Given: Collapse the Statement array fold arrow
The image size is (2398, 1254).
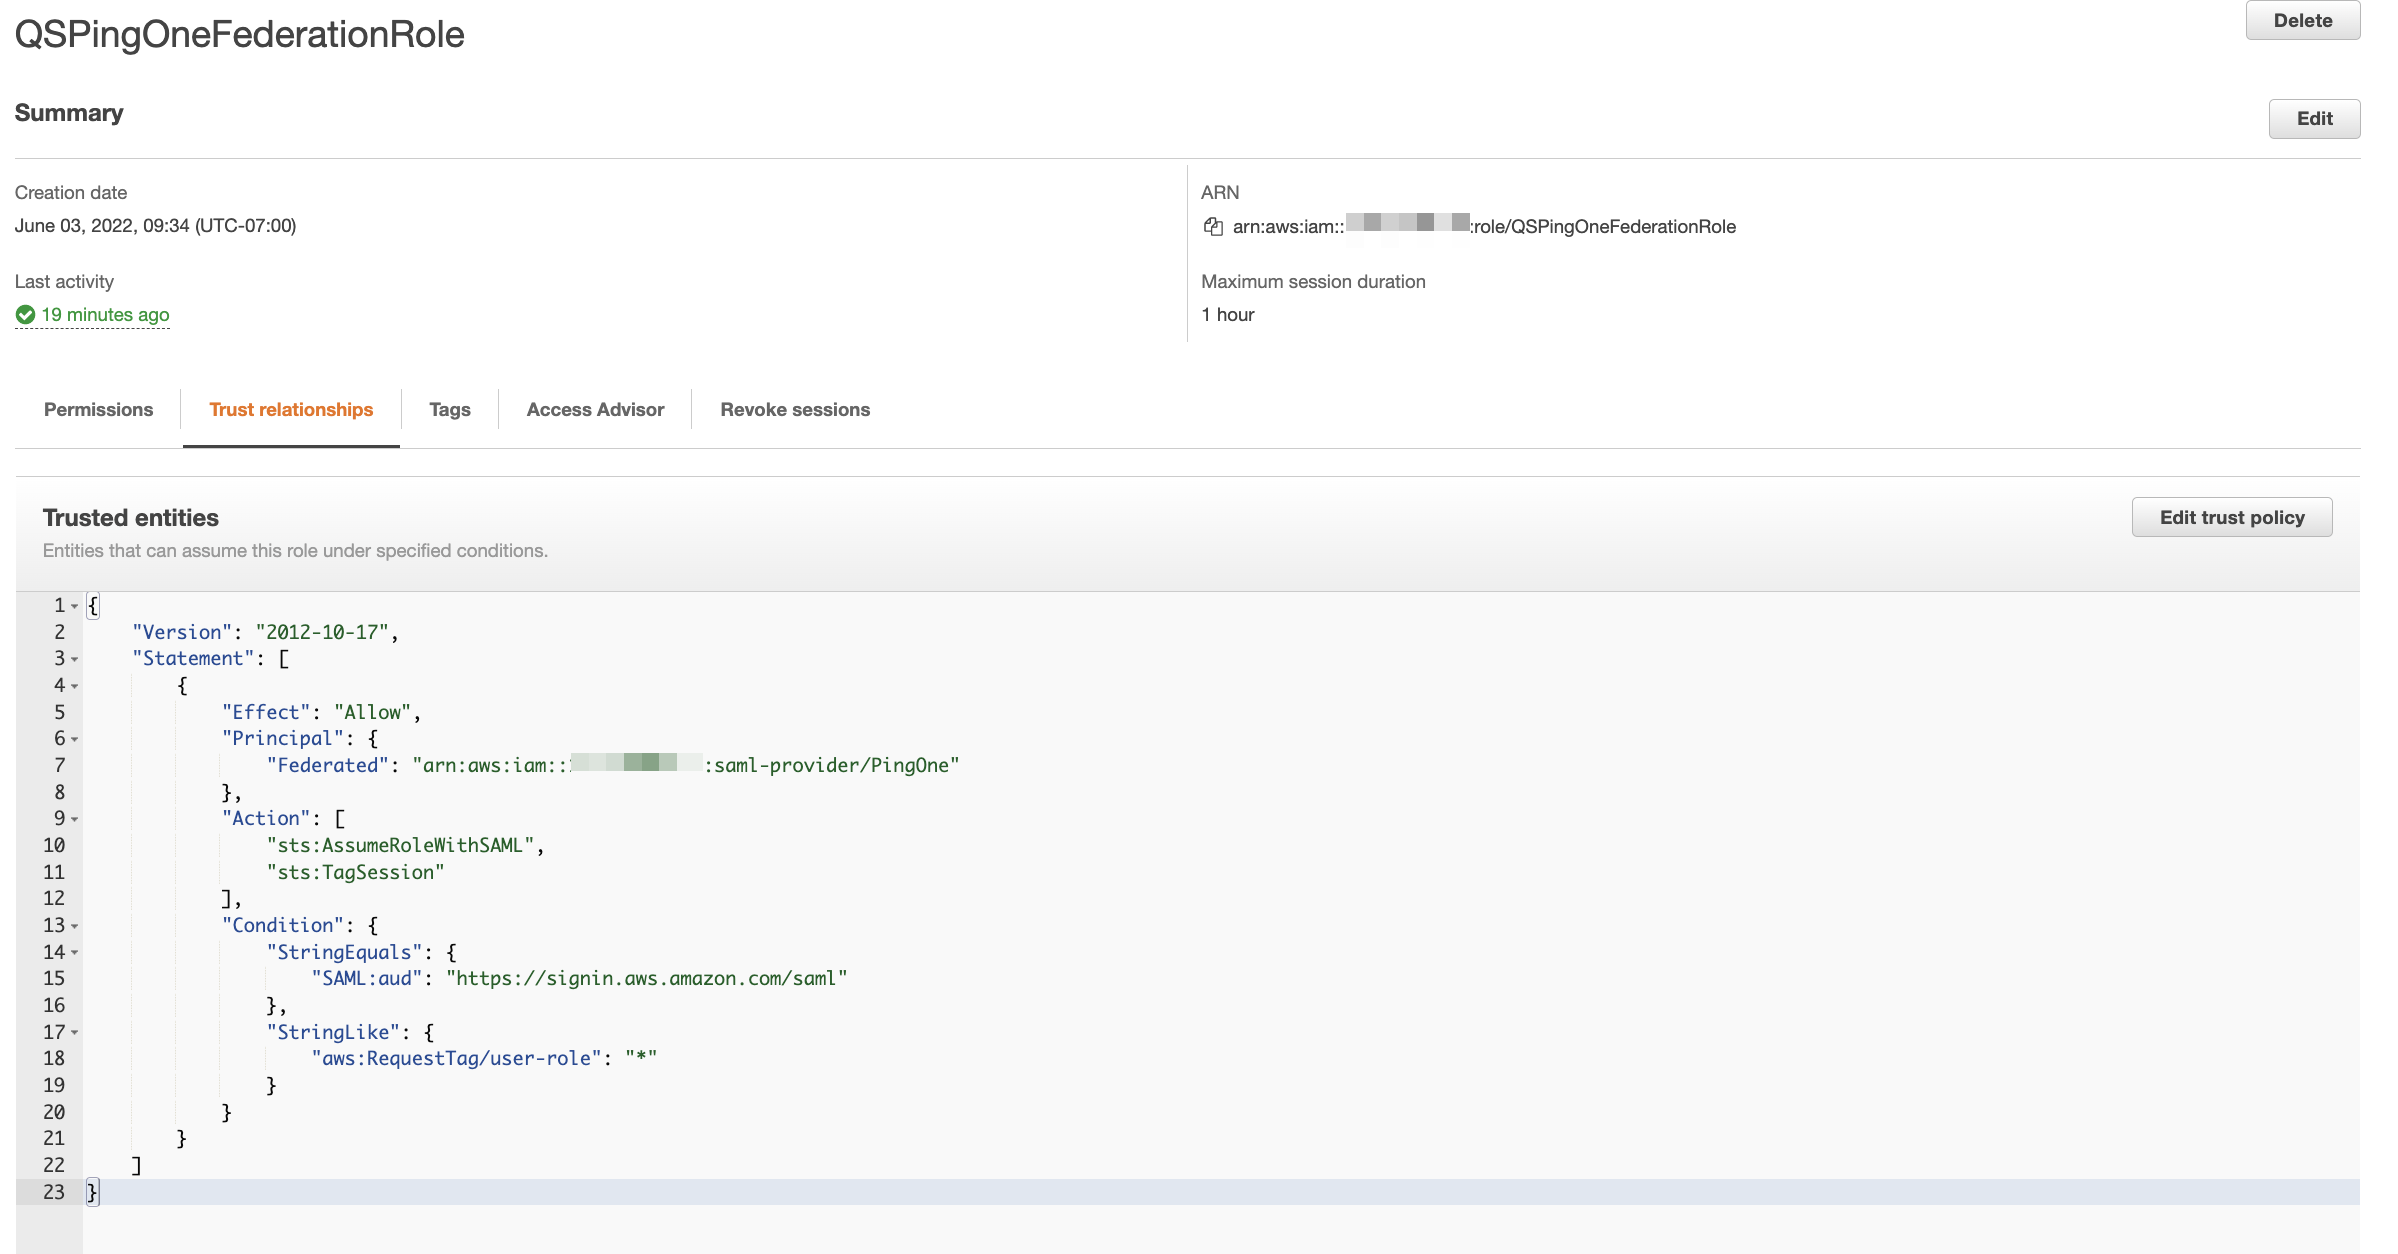Looking at the screenshot, I should [x=75, y=659].
